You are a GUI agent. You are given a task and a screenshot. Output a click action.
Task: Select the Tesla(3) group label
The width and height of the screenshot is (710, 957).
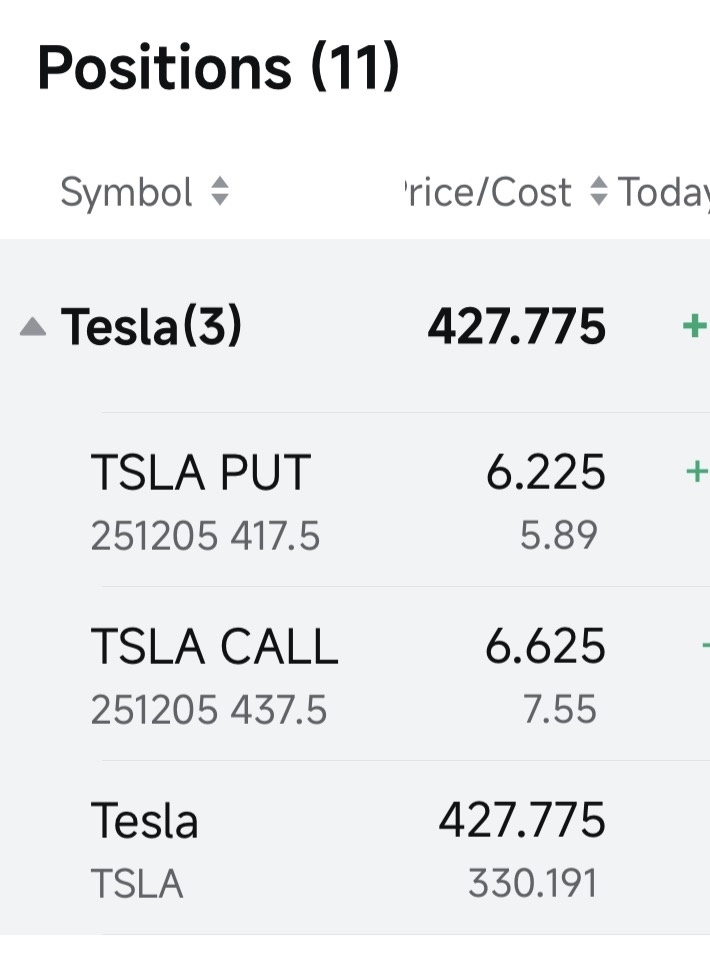pyautogui.click(x=151, y=327)
